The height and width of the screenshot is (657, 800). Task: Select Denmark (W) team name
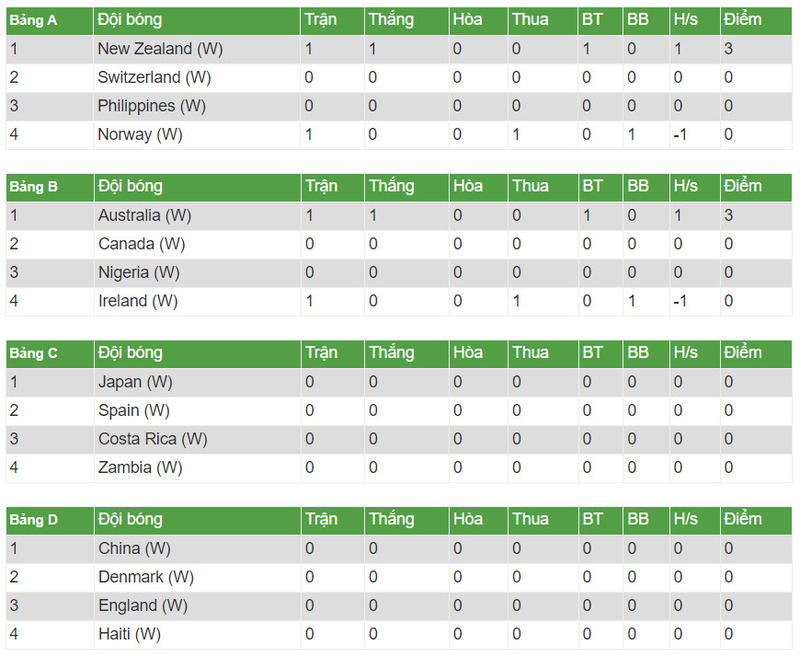coord(145,577)
